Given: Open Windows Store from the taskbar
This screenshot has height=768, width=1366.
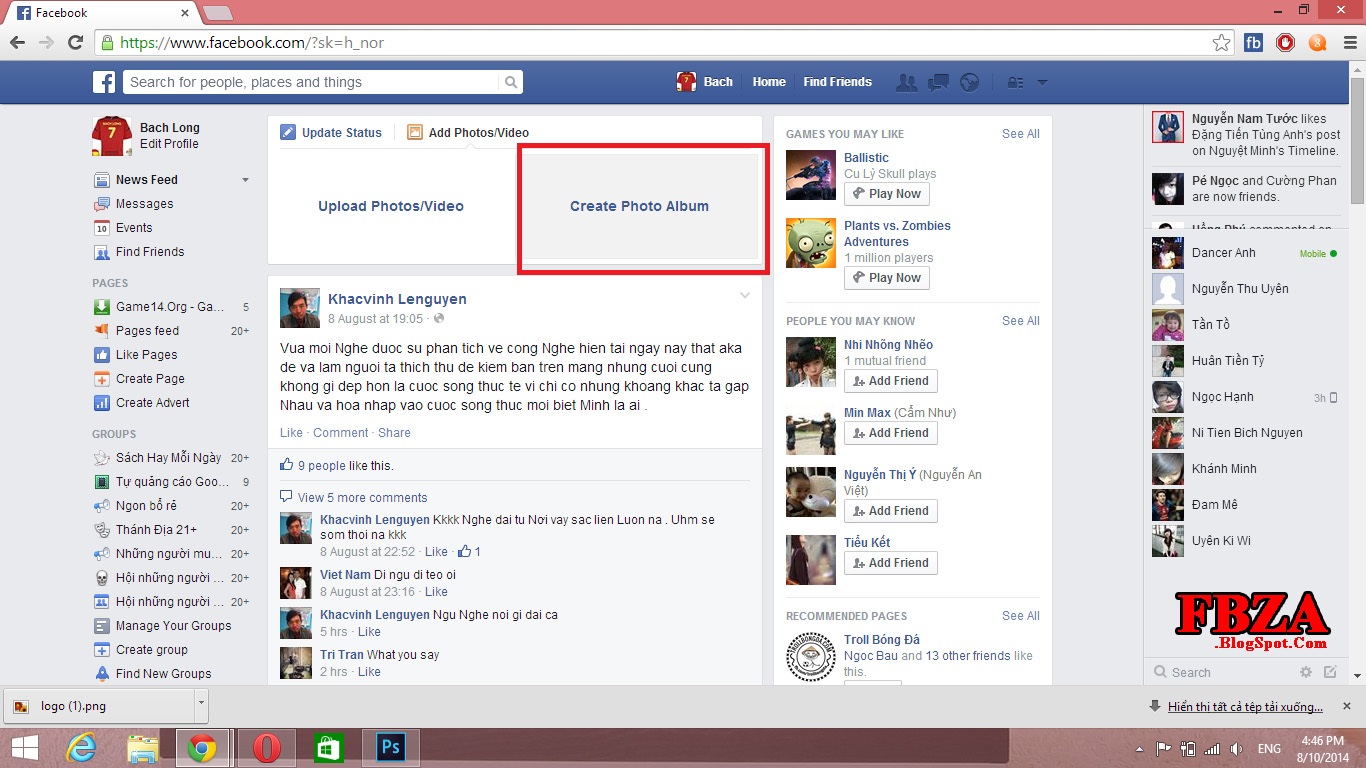Looking at the screenshot, I should coord(328,748).
